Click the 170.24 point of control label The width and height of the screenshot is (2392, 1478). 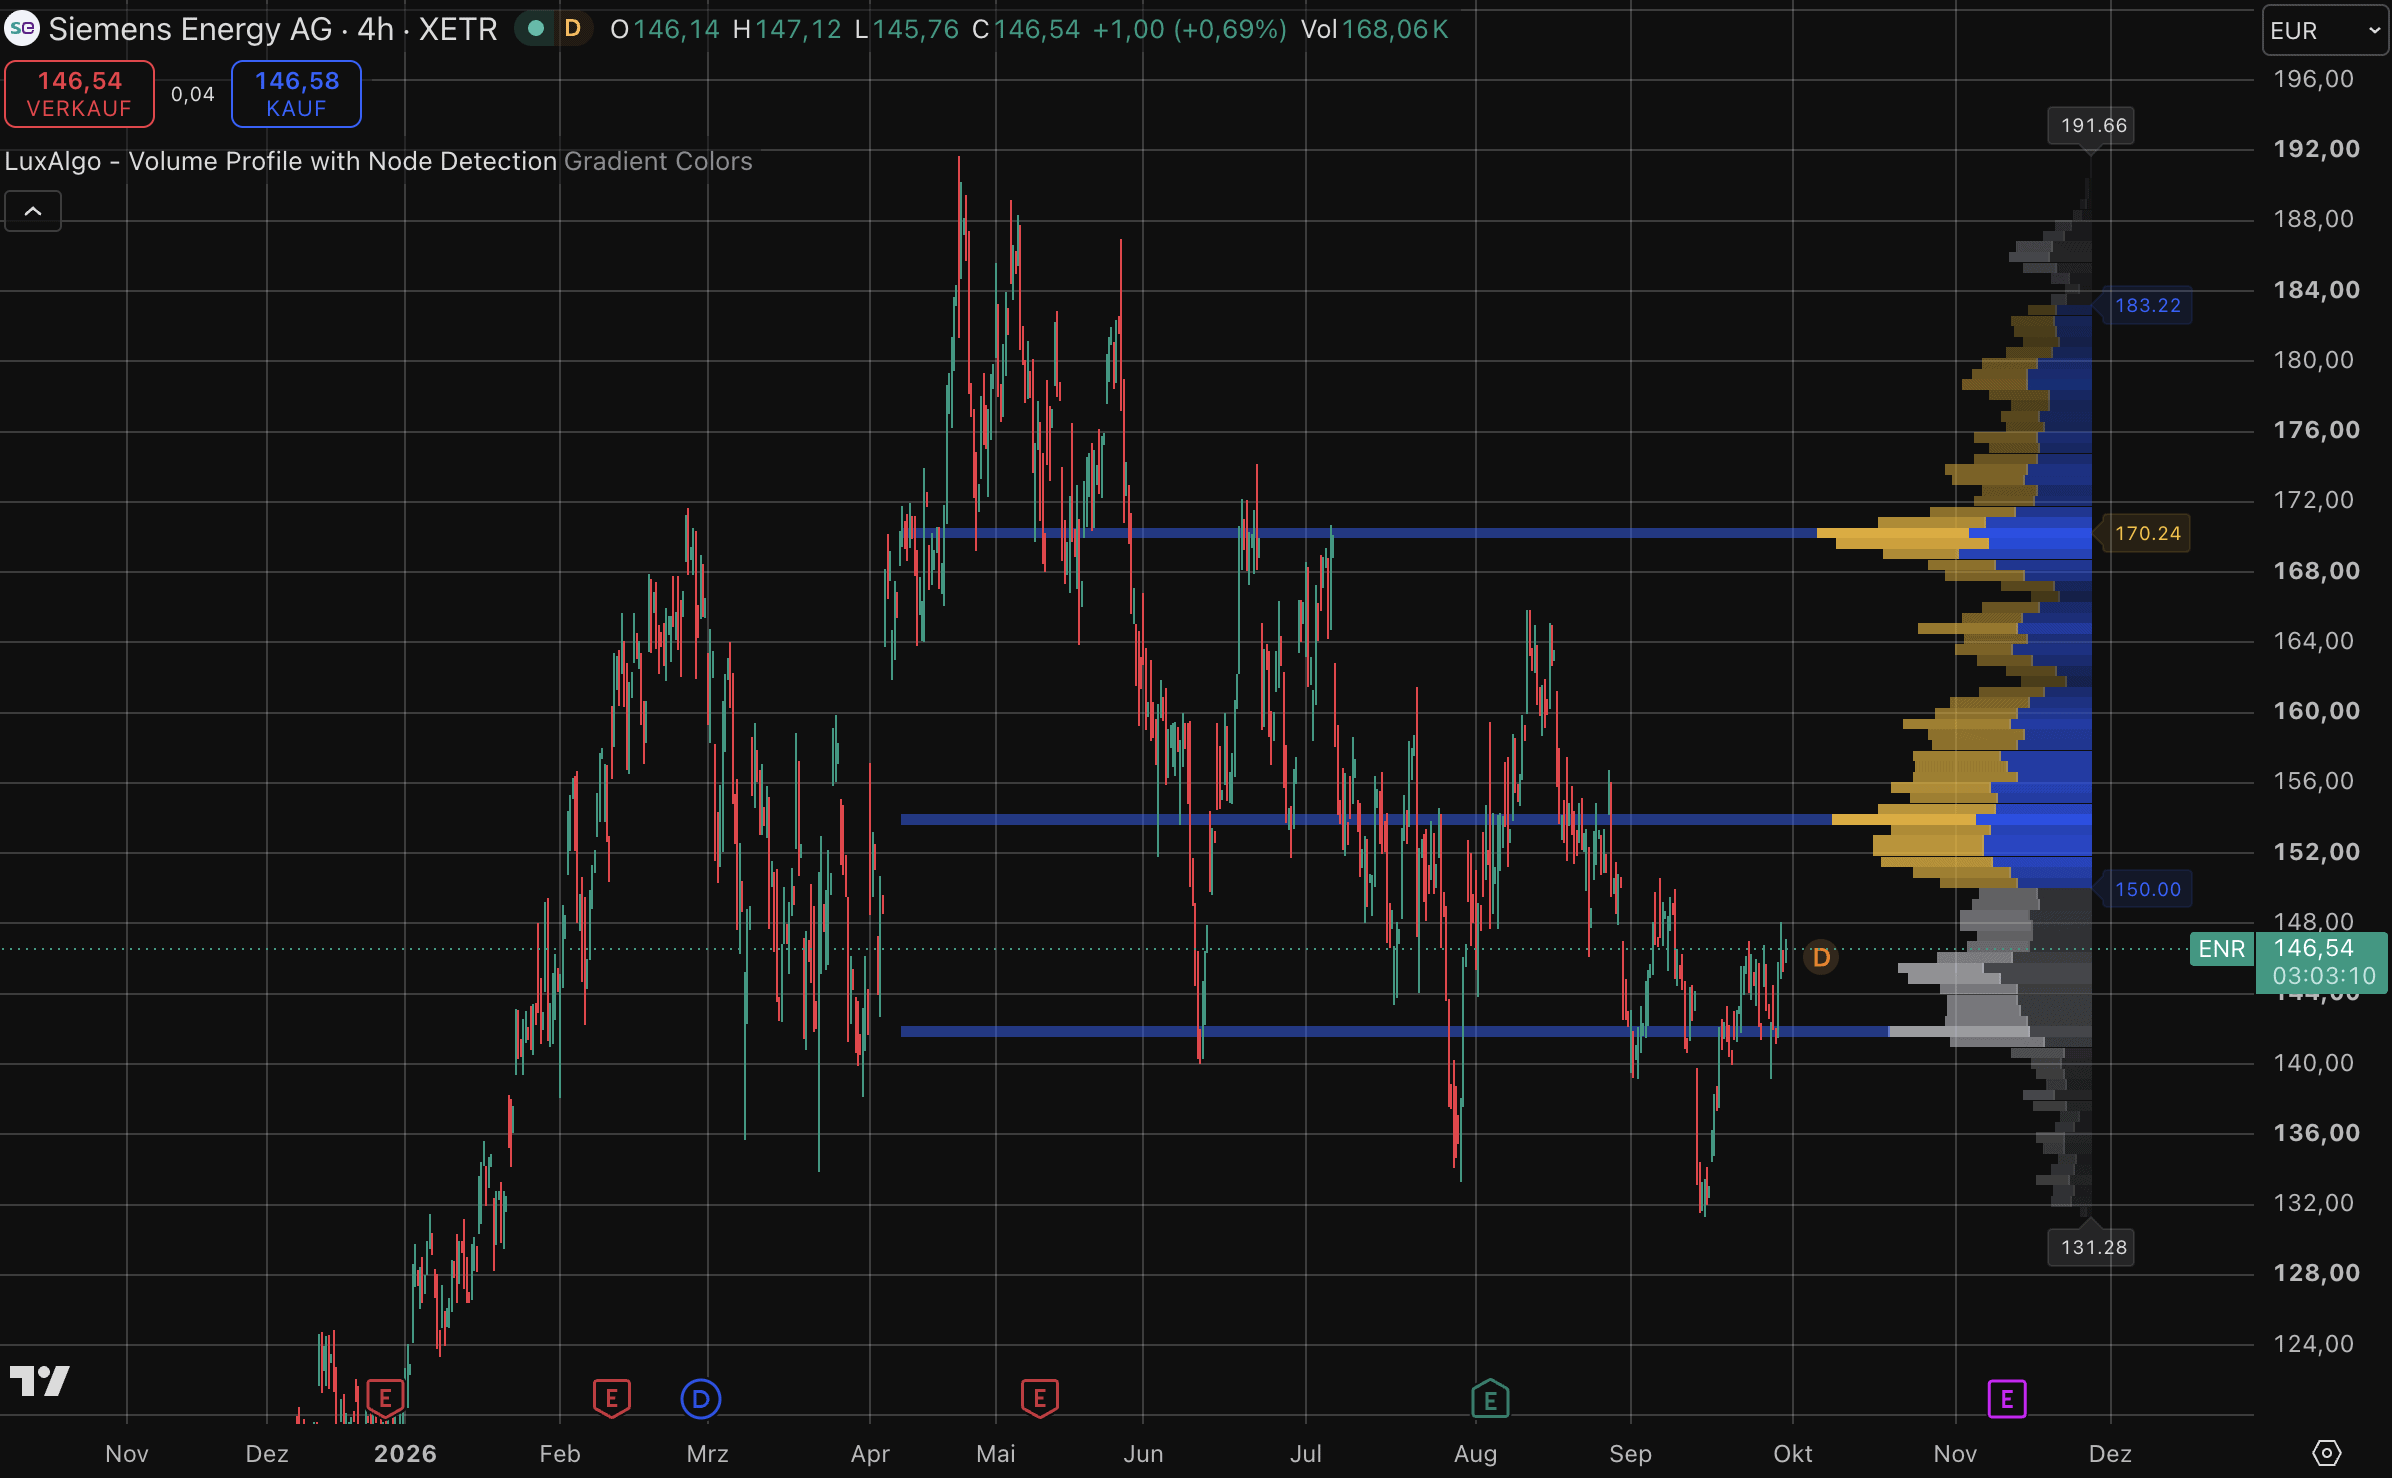coord(2147,533)
